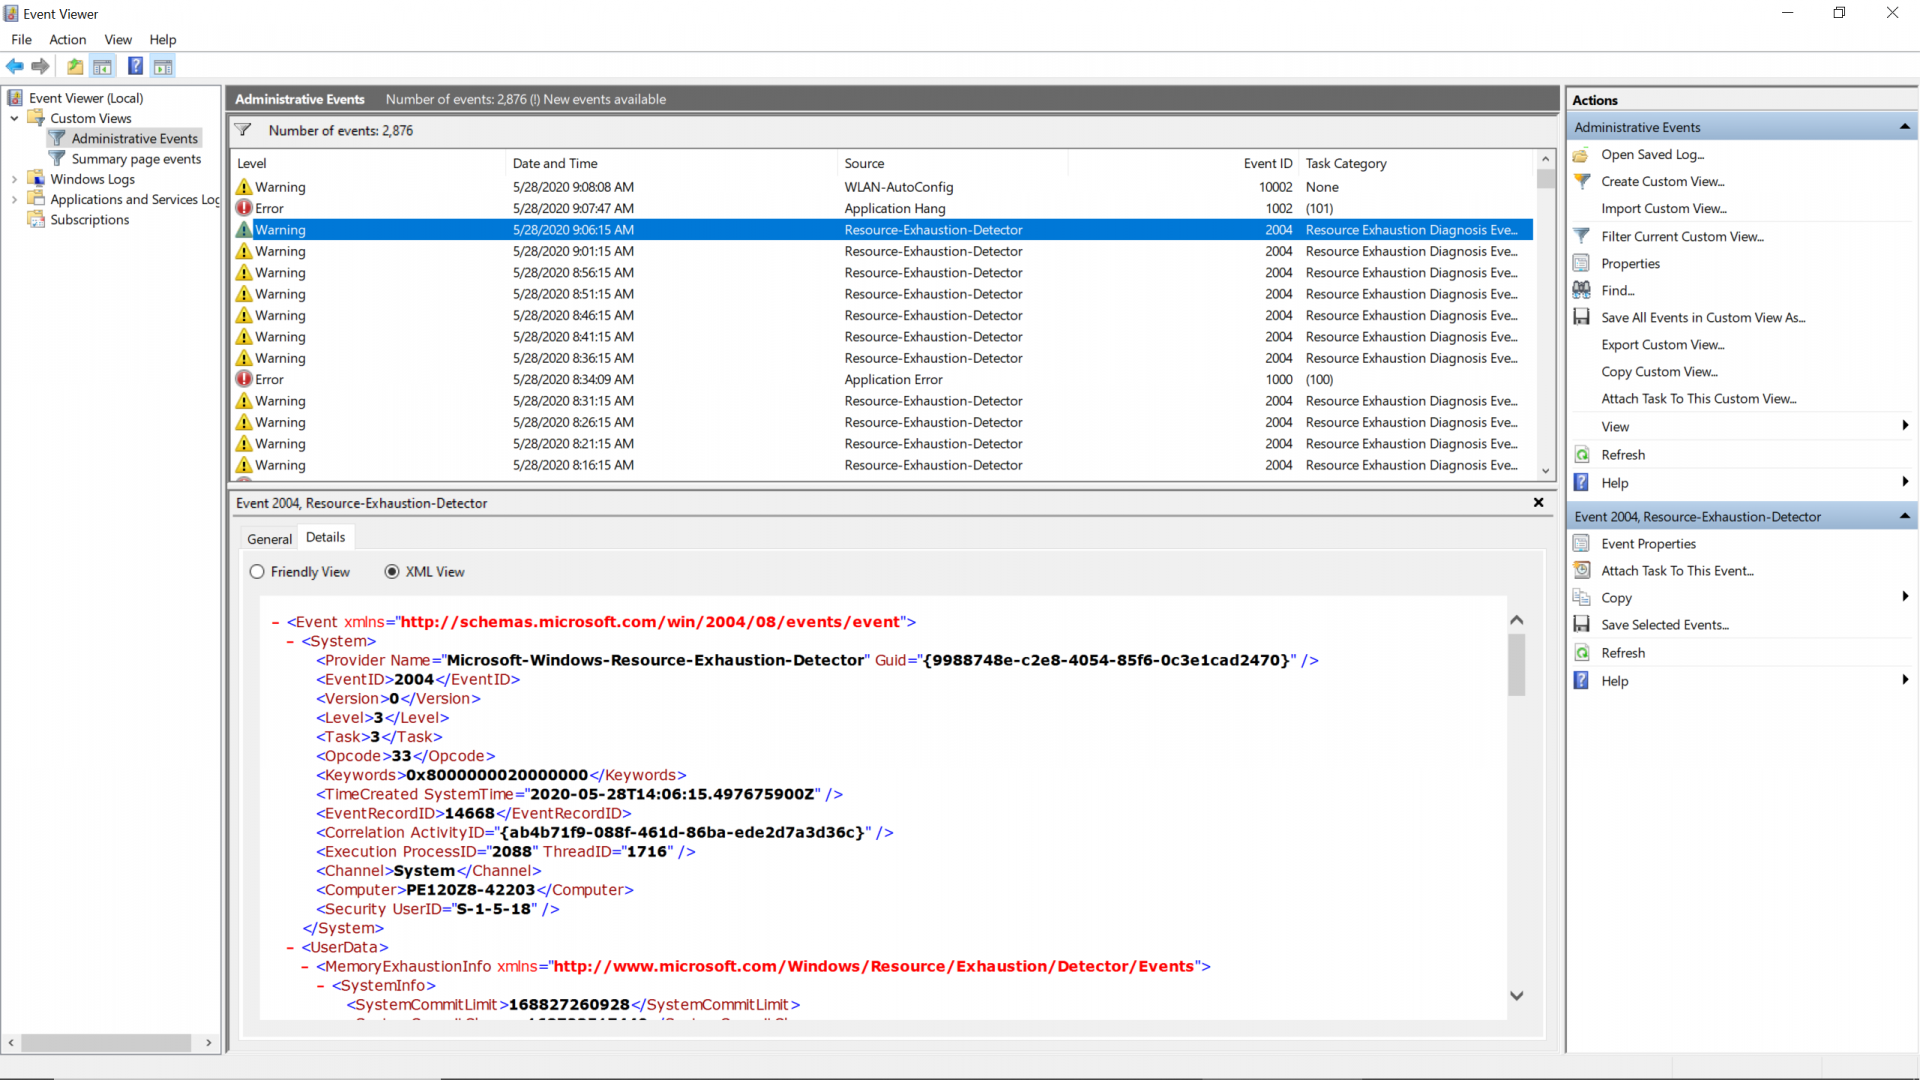Image resolution: width=1920 pixels, height=1080 pixels.
Task: Switch to the General tab
Action: 269,538
